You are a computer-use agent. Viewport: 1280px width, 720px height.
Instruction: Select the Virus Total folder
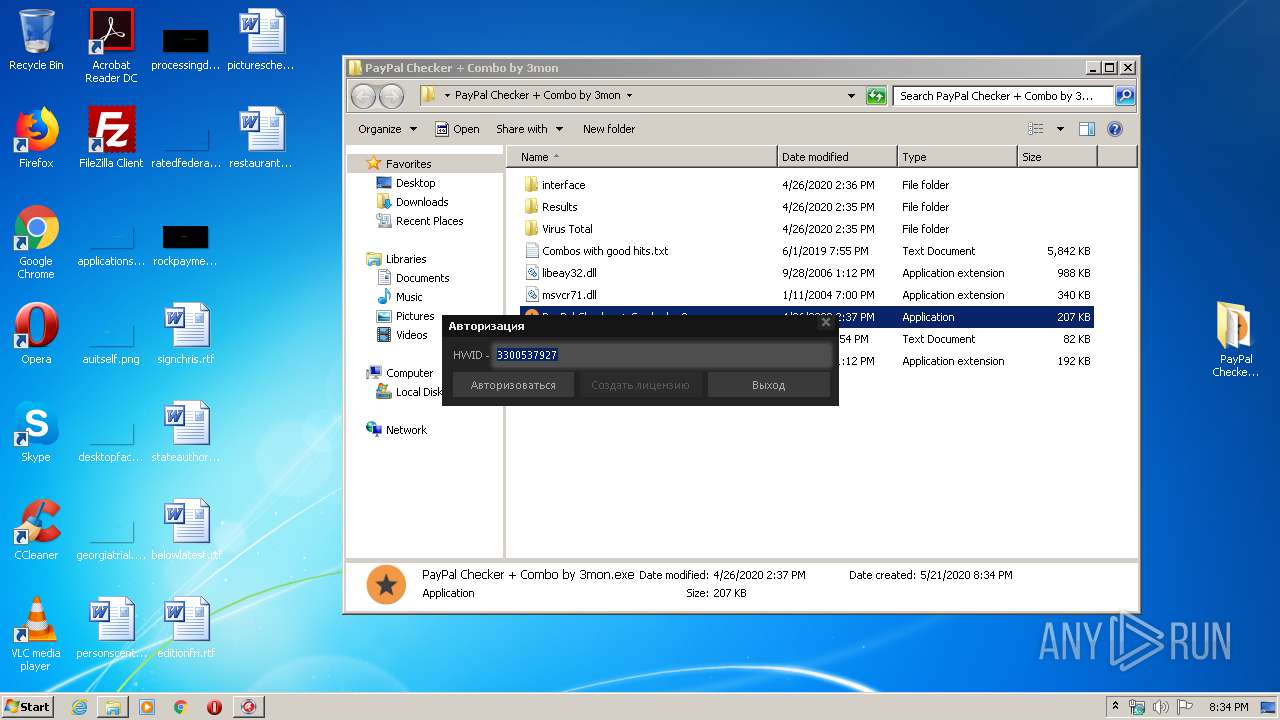(567, 229)
